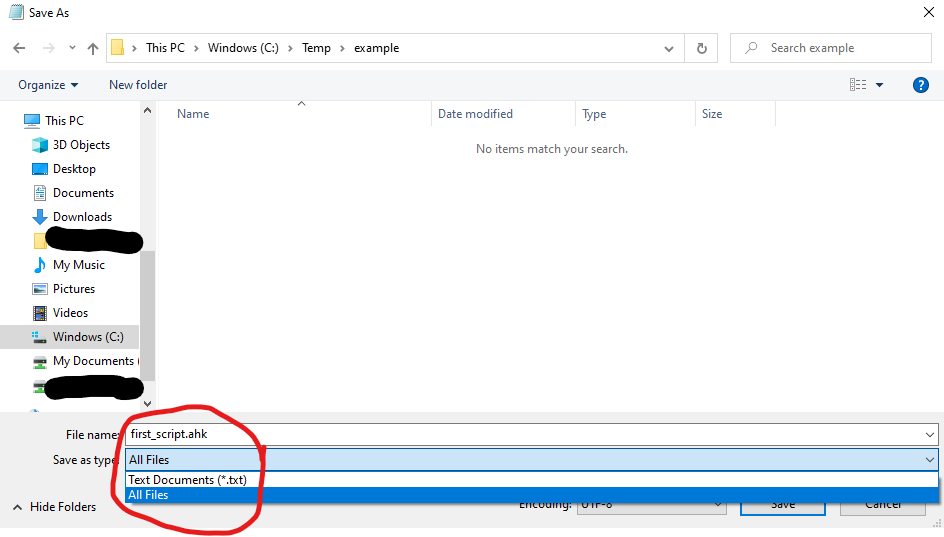Viewport: 944px width, 537px height.
Task: Open the view options dropdown arrow
Action: 880,85
